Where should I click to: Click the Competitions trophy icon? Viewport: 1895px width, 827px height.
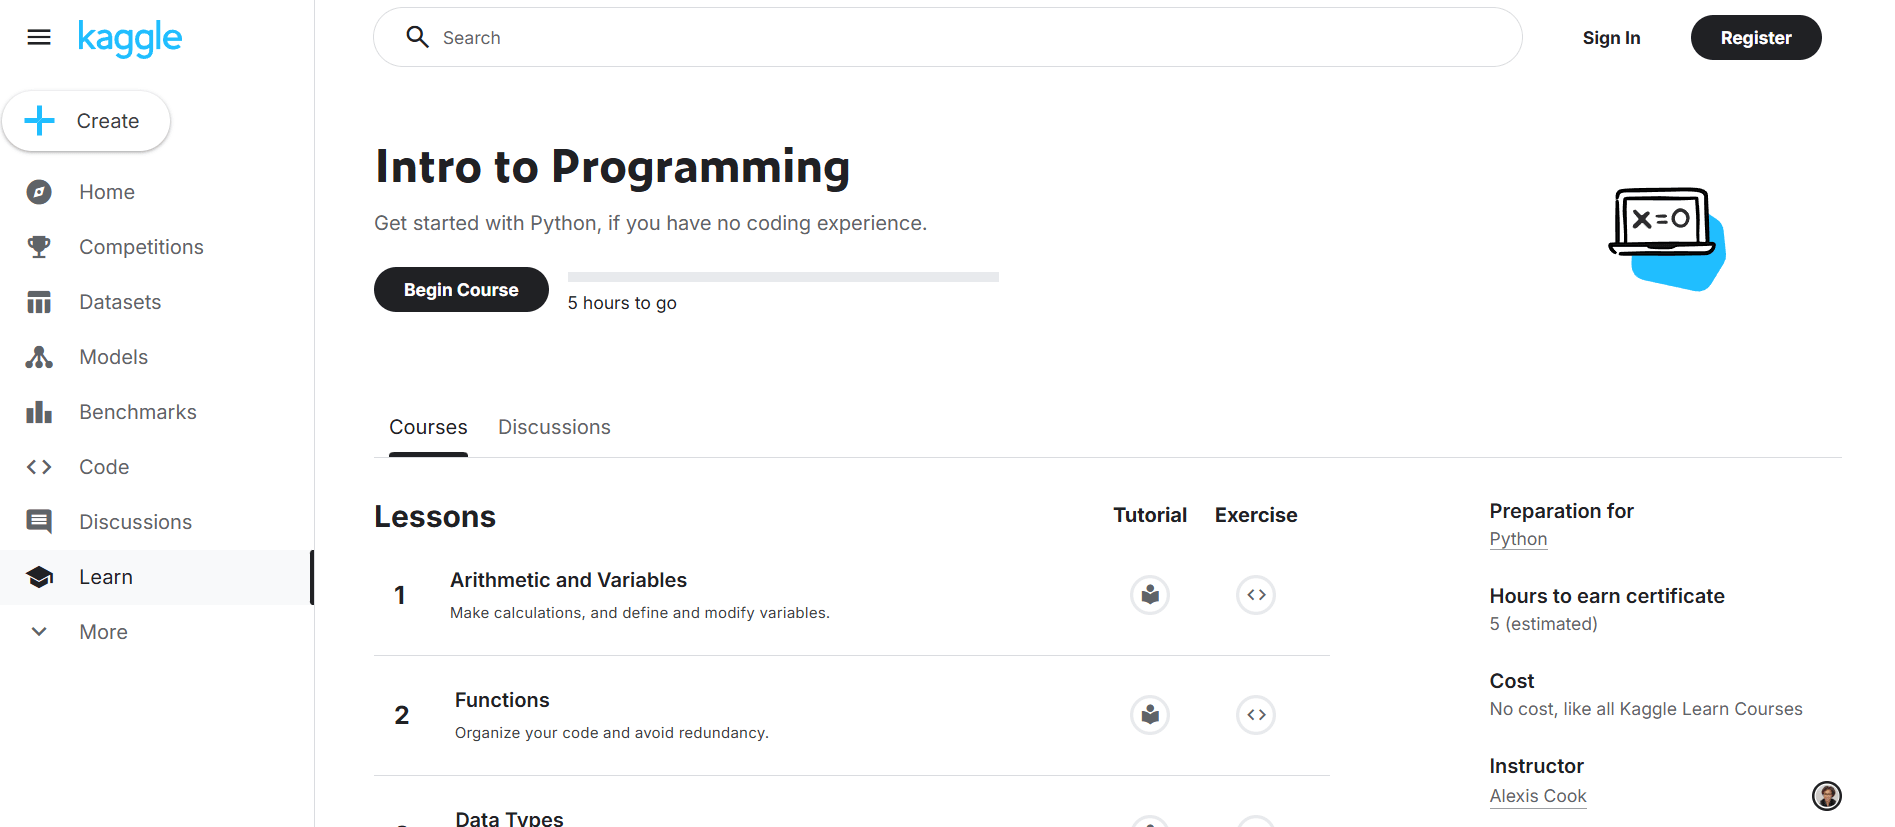tap(39, 247)
